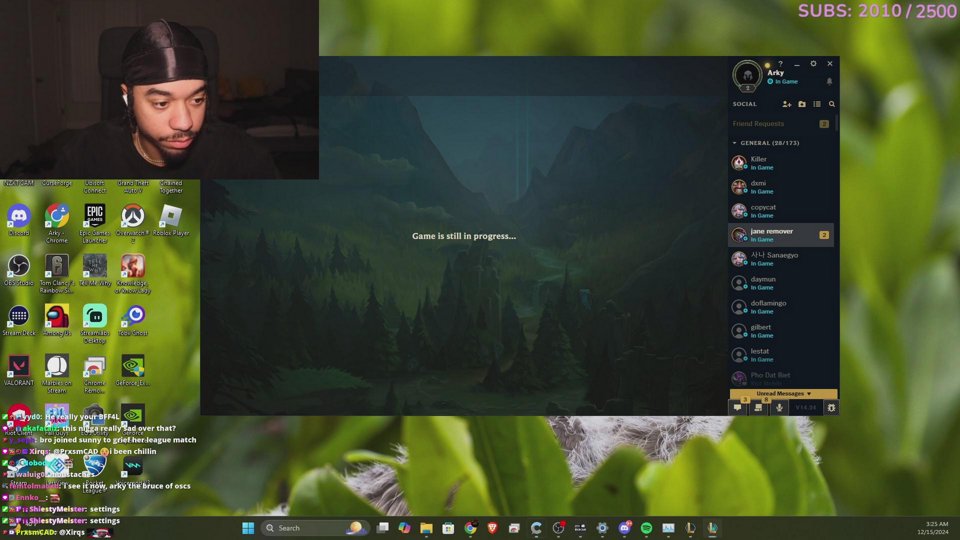Click the VALORANT desktop icon
Viewport: 960px width, 540px height.
point(18,370)
